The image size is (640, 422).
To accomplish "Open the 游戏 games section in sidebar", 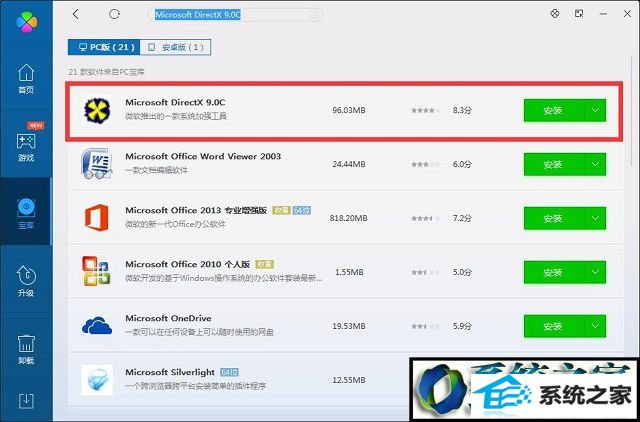I will click(x=26, y=147).
